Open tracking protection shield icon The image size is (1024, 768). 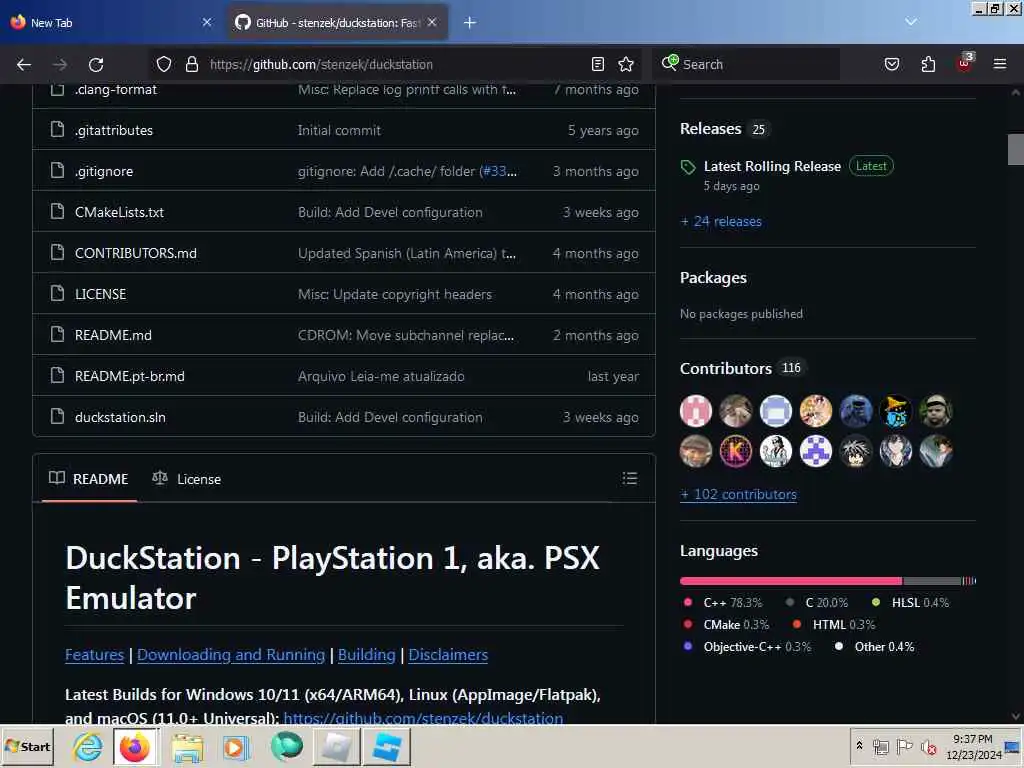pos(164,64)
